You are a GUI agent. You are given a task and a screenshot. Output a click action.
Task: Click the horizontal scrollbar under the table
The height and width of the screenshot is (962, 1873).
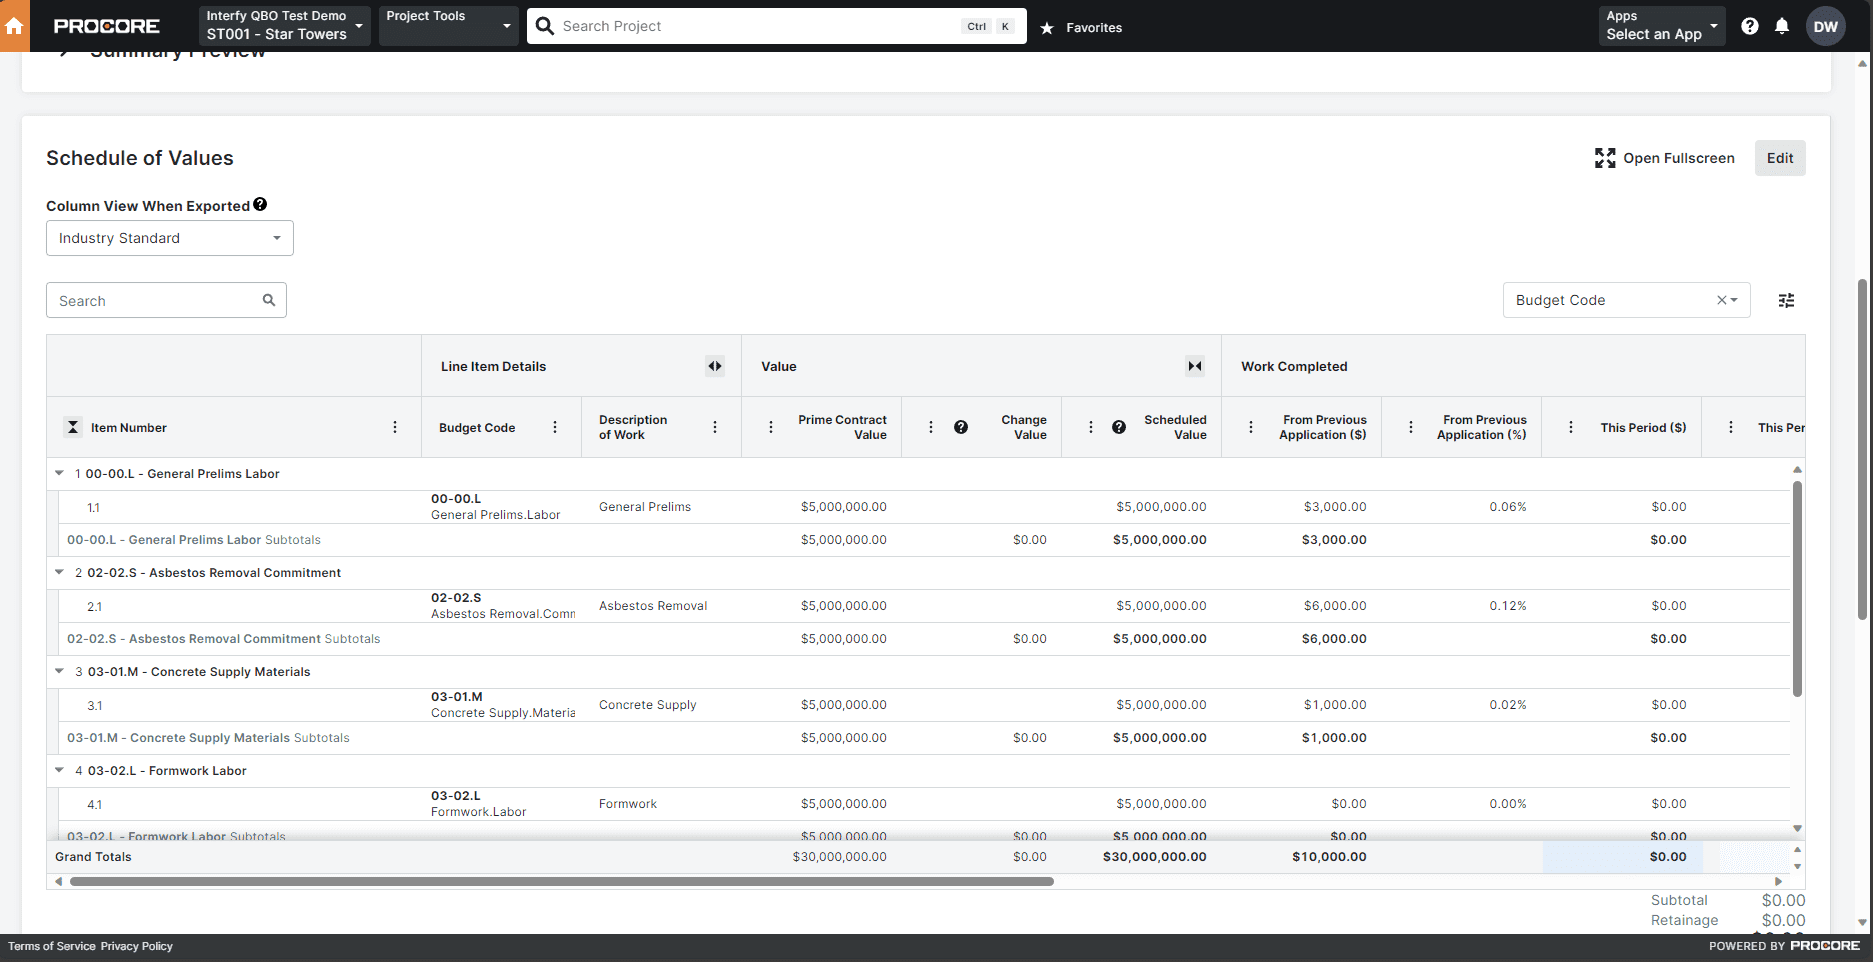(560, 882)
